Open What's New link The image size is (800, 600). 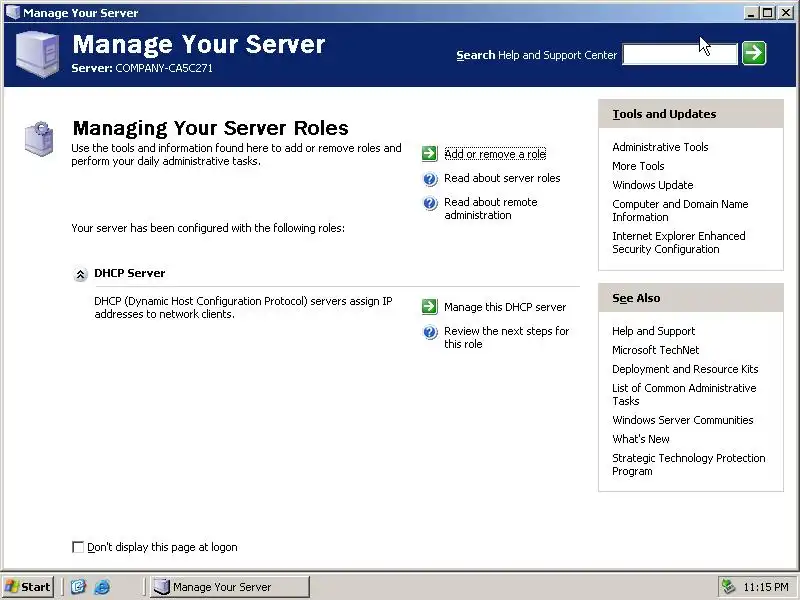[x=641, y=439]
